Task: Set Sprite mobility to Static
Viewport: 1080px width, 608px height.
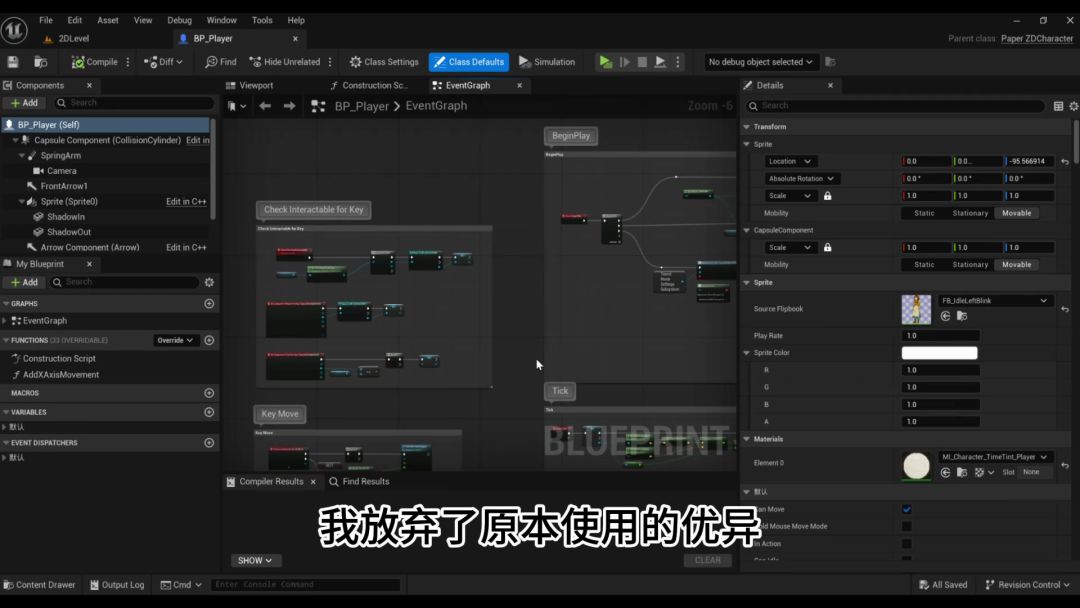Action: click(924, 213)
